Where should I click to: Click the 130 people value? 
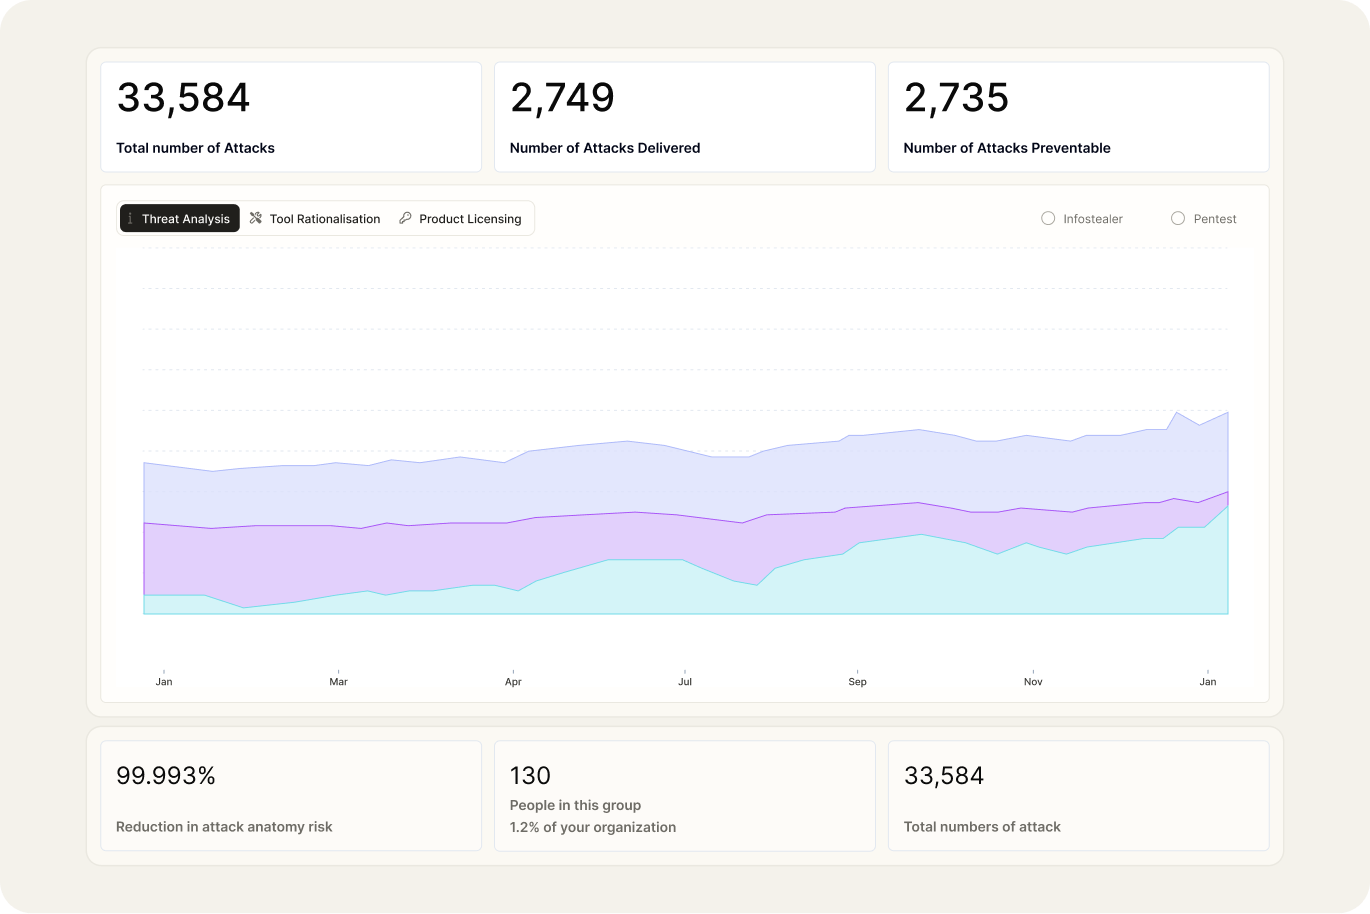click(x=530, y=776)
